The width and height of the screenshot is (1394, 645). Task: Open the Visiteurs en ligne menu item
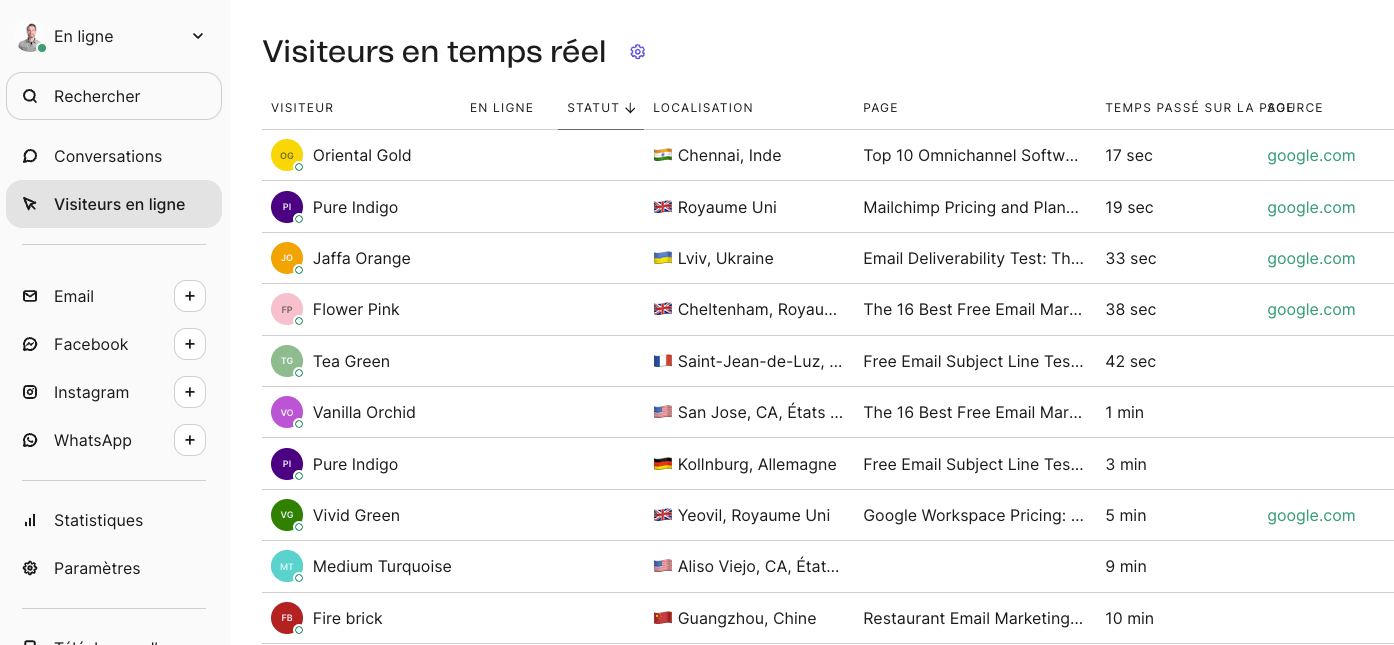tap(114, 204)
